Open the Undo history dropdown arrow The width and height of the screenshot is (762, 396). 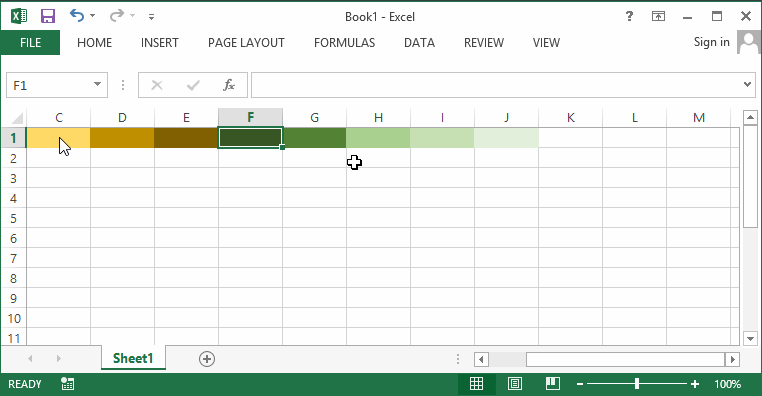point(93,16)
